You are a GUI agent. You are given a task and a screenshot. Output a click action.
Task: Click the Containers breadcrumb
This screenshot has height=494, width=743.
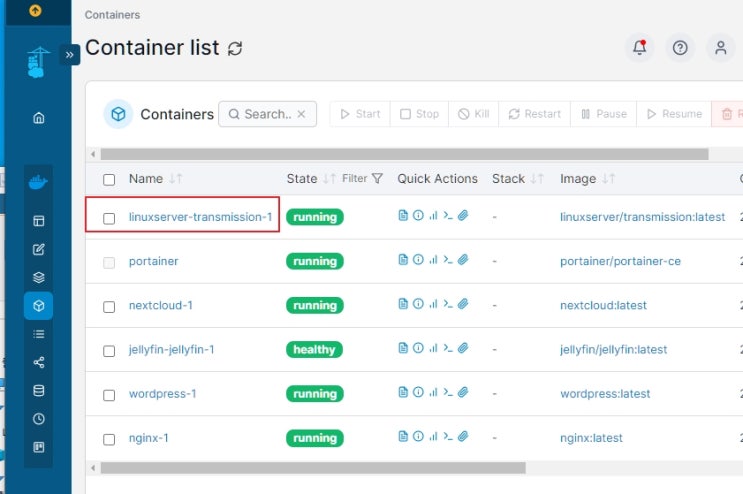tap(112, 15)
